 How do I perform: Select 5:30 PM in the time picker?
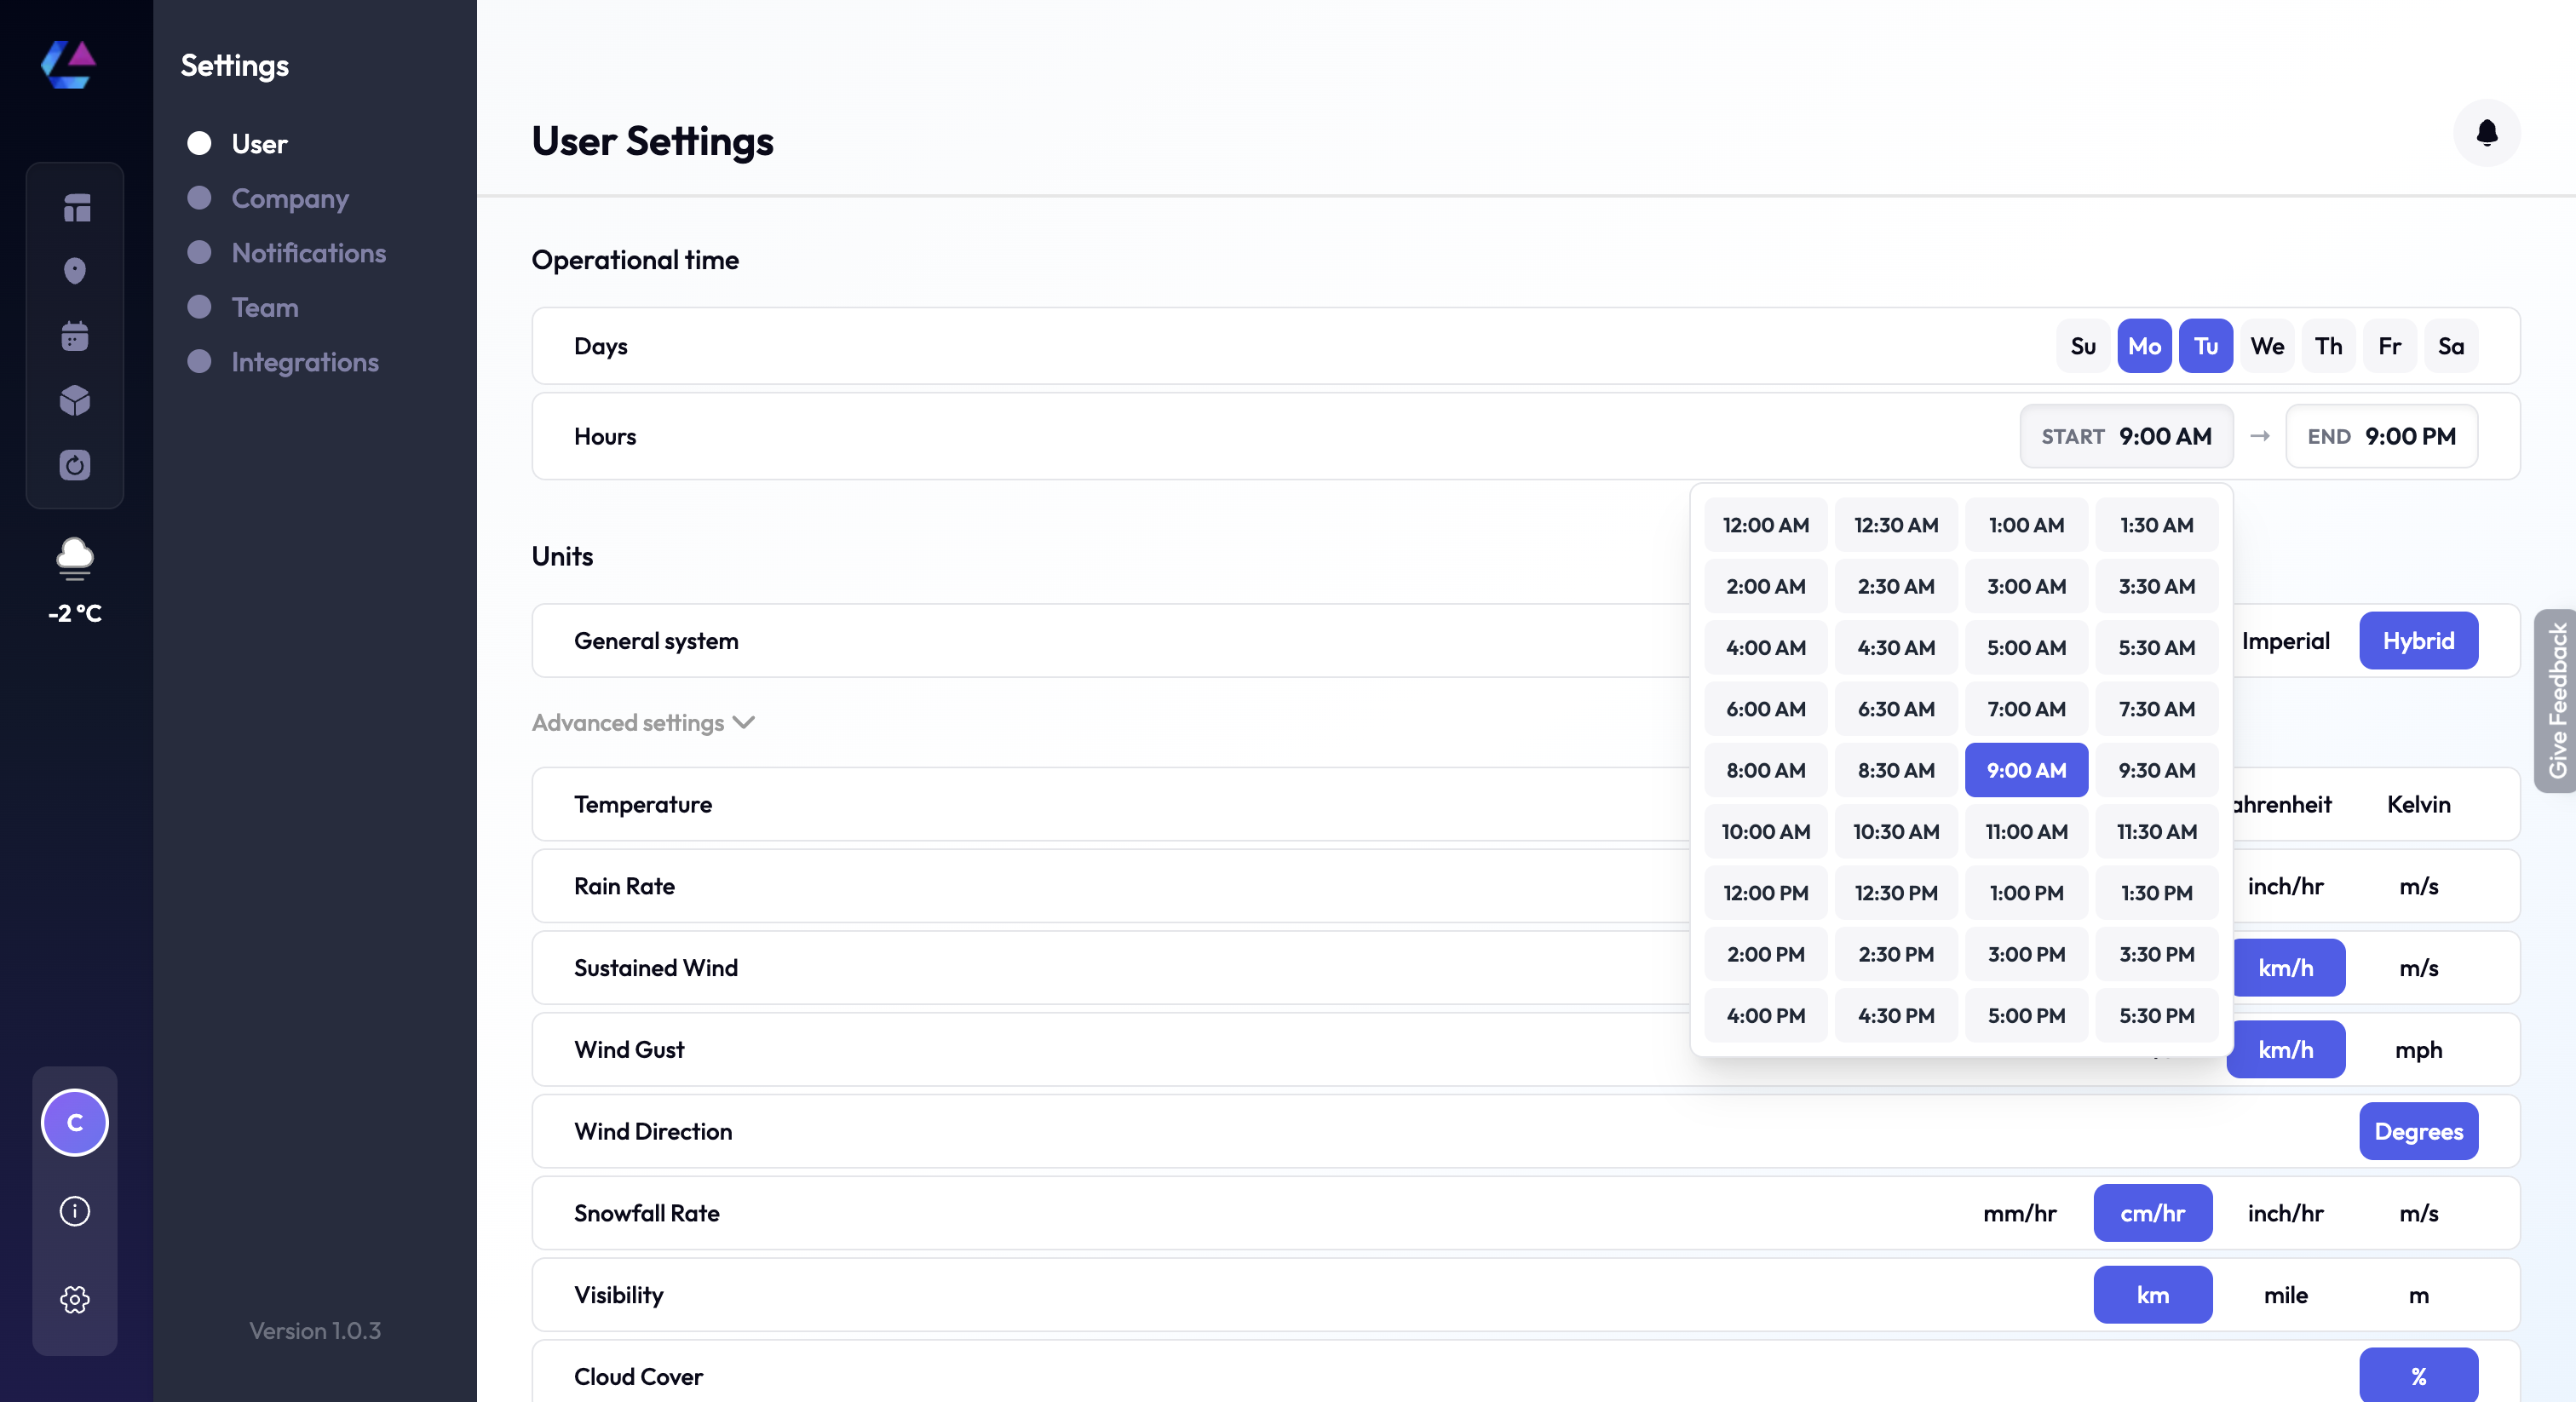[x=2156, y=1014]
